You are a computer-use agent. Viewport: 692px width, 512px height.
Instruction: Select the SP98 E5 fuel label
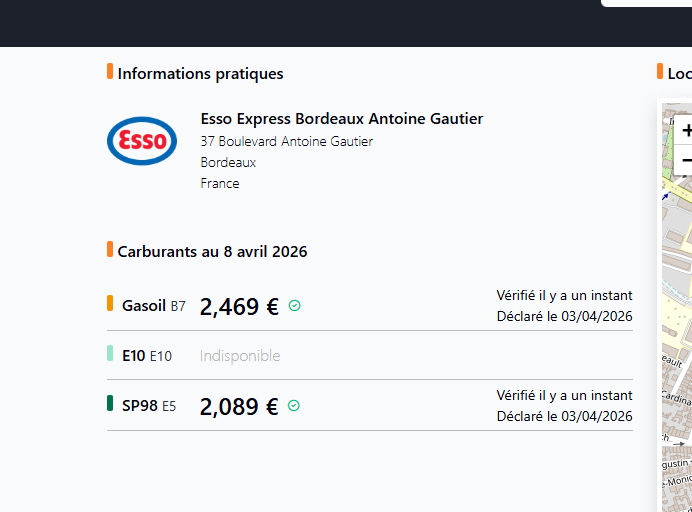149,406
